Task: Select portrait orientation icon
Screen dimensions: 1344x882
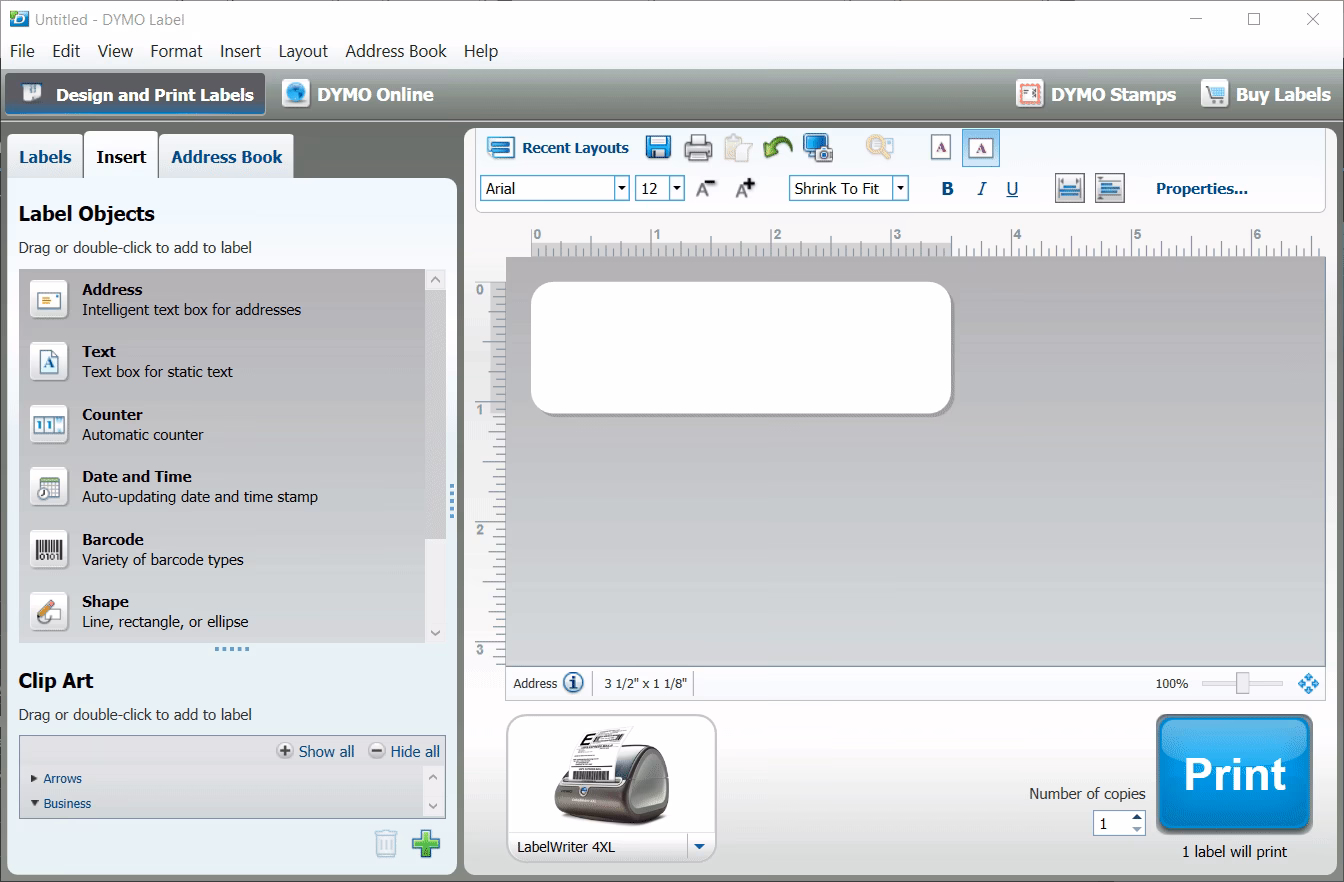Action: [x=941, y=148]
